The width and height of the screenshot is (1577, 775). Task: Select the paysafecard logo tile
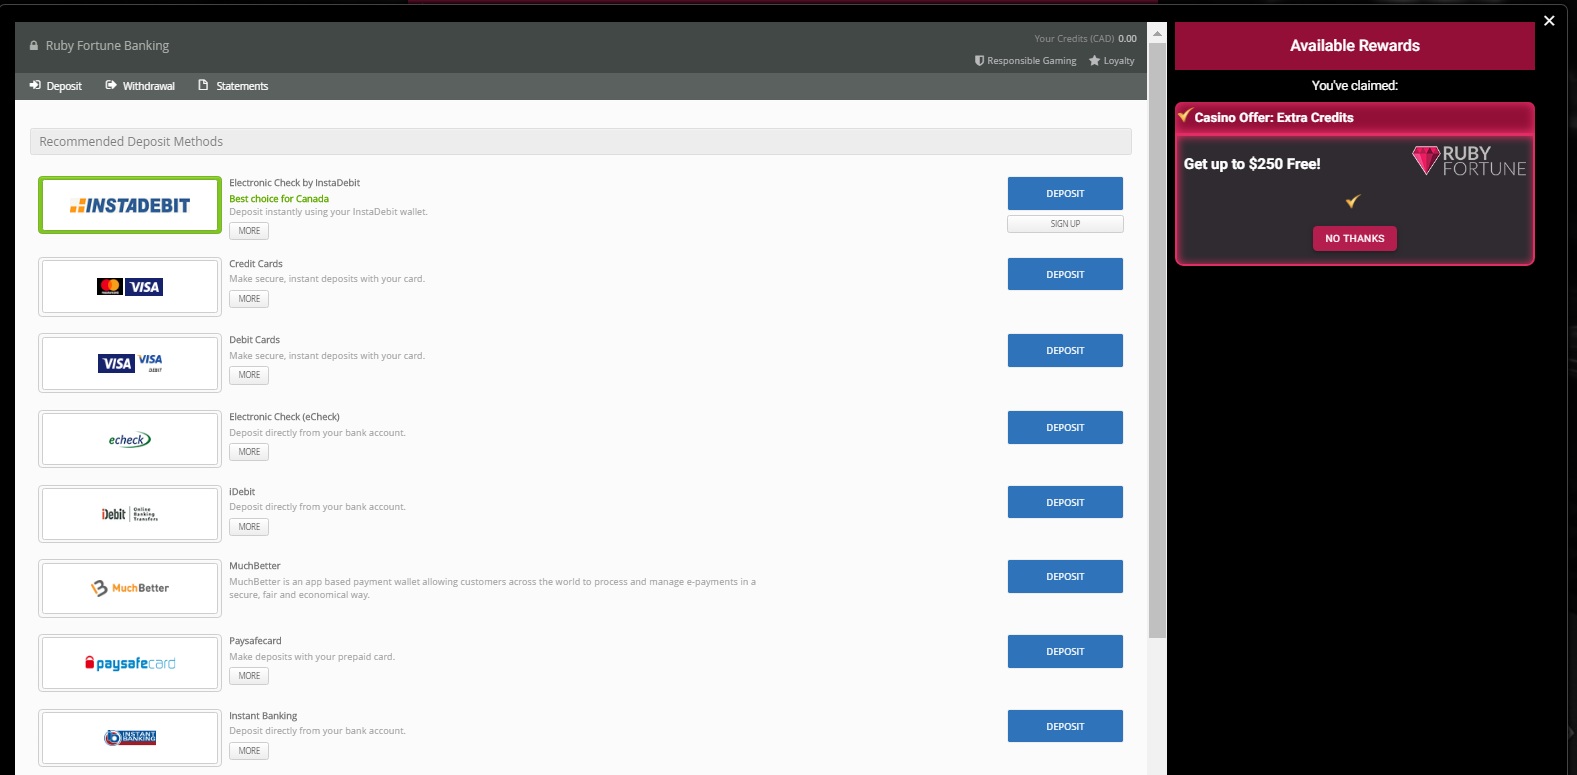coord(130,663)
